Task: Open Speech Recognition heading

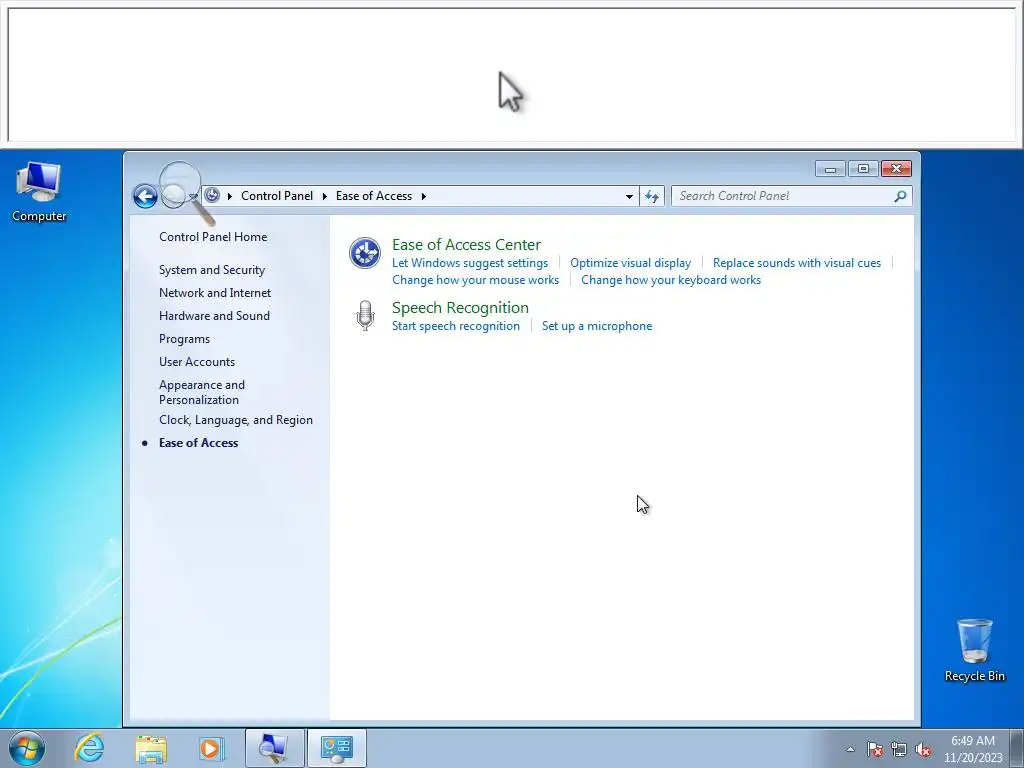Action: click(460, 308)
